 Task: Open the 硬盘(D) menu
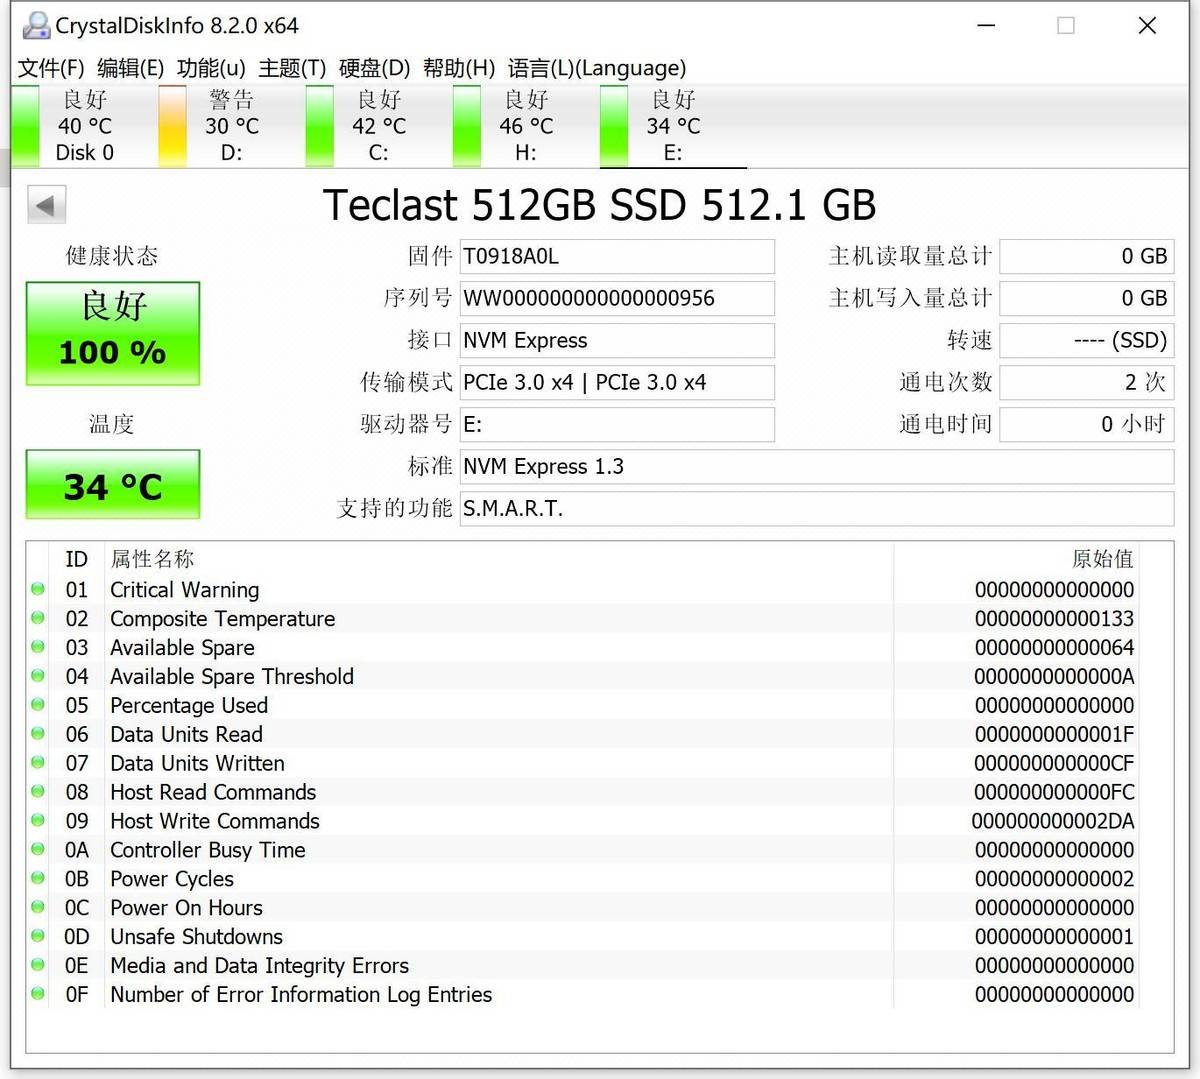tap(374, 68)
